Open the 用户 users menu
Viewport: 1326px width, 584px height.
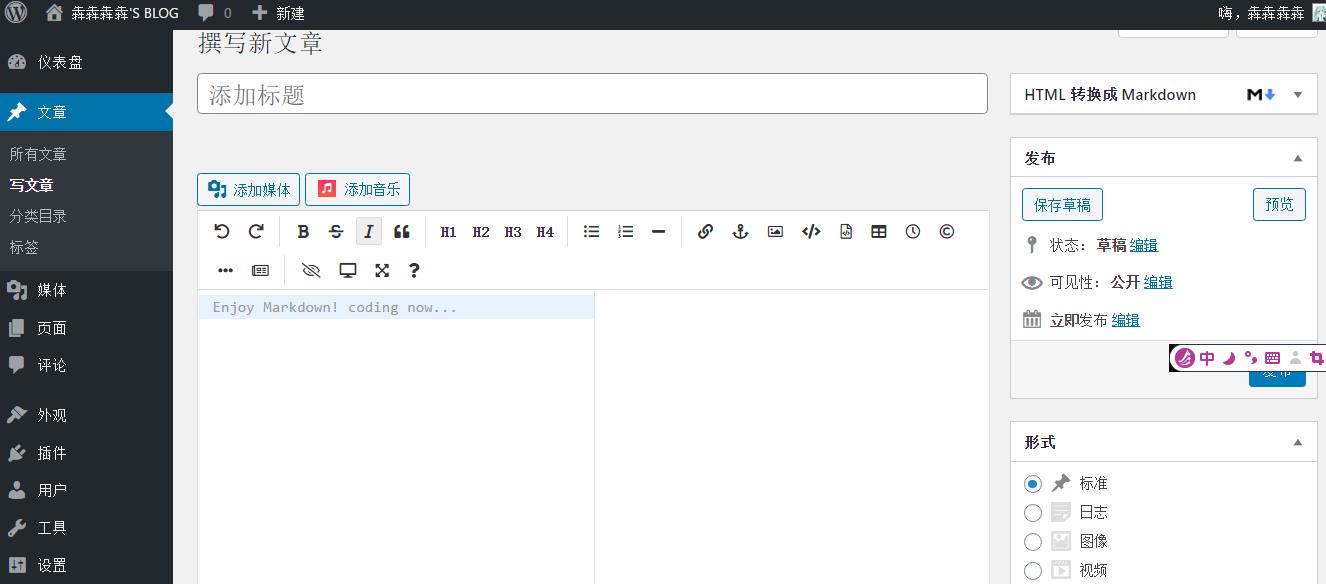[86, 490]
